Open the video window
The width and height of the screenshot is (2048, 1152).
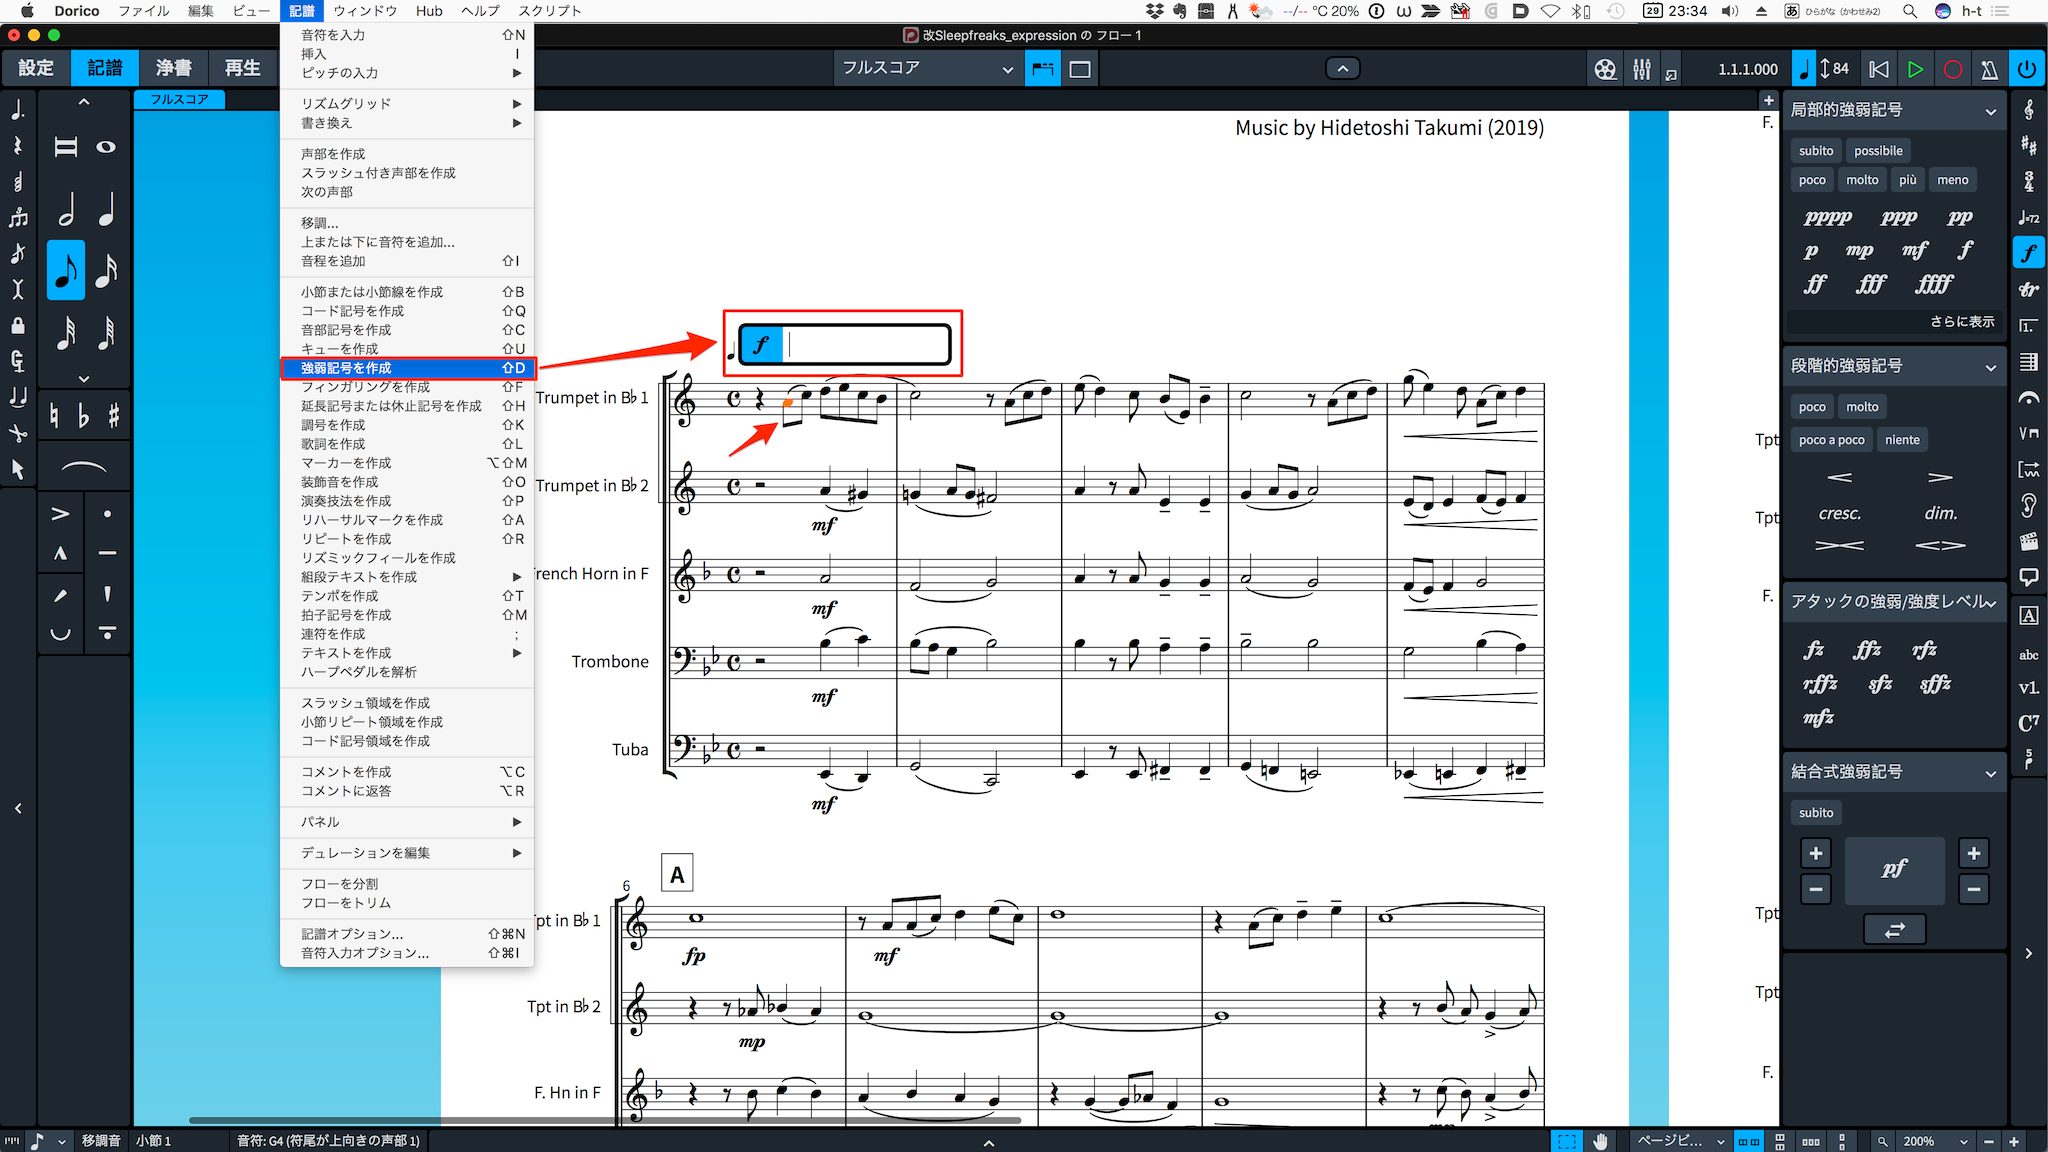click(1605, 69)
